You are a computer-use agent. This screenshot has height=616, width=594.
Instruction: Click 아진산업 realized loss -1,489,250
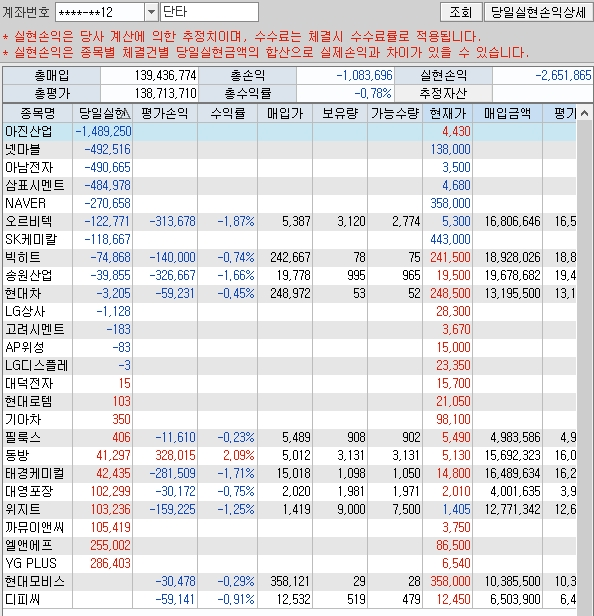click(103, 132)
